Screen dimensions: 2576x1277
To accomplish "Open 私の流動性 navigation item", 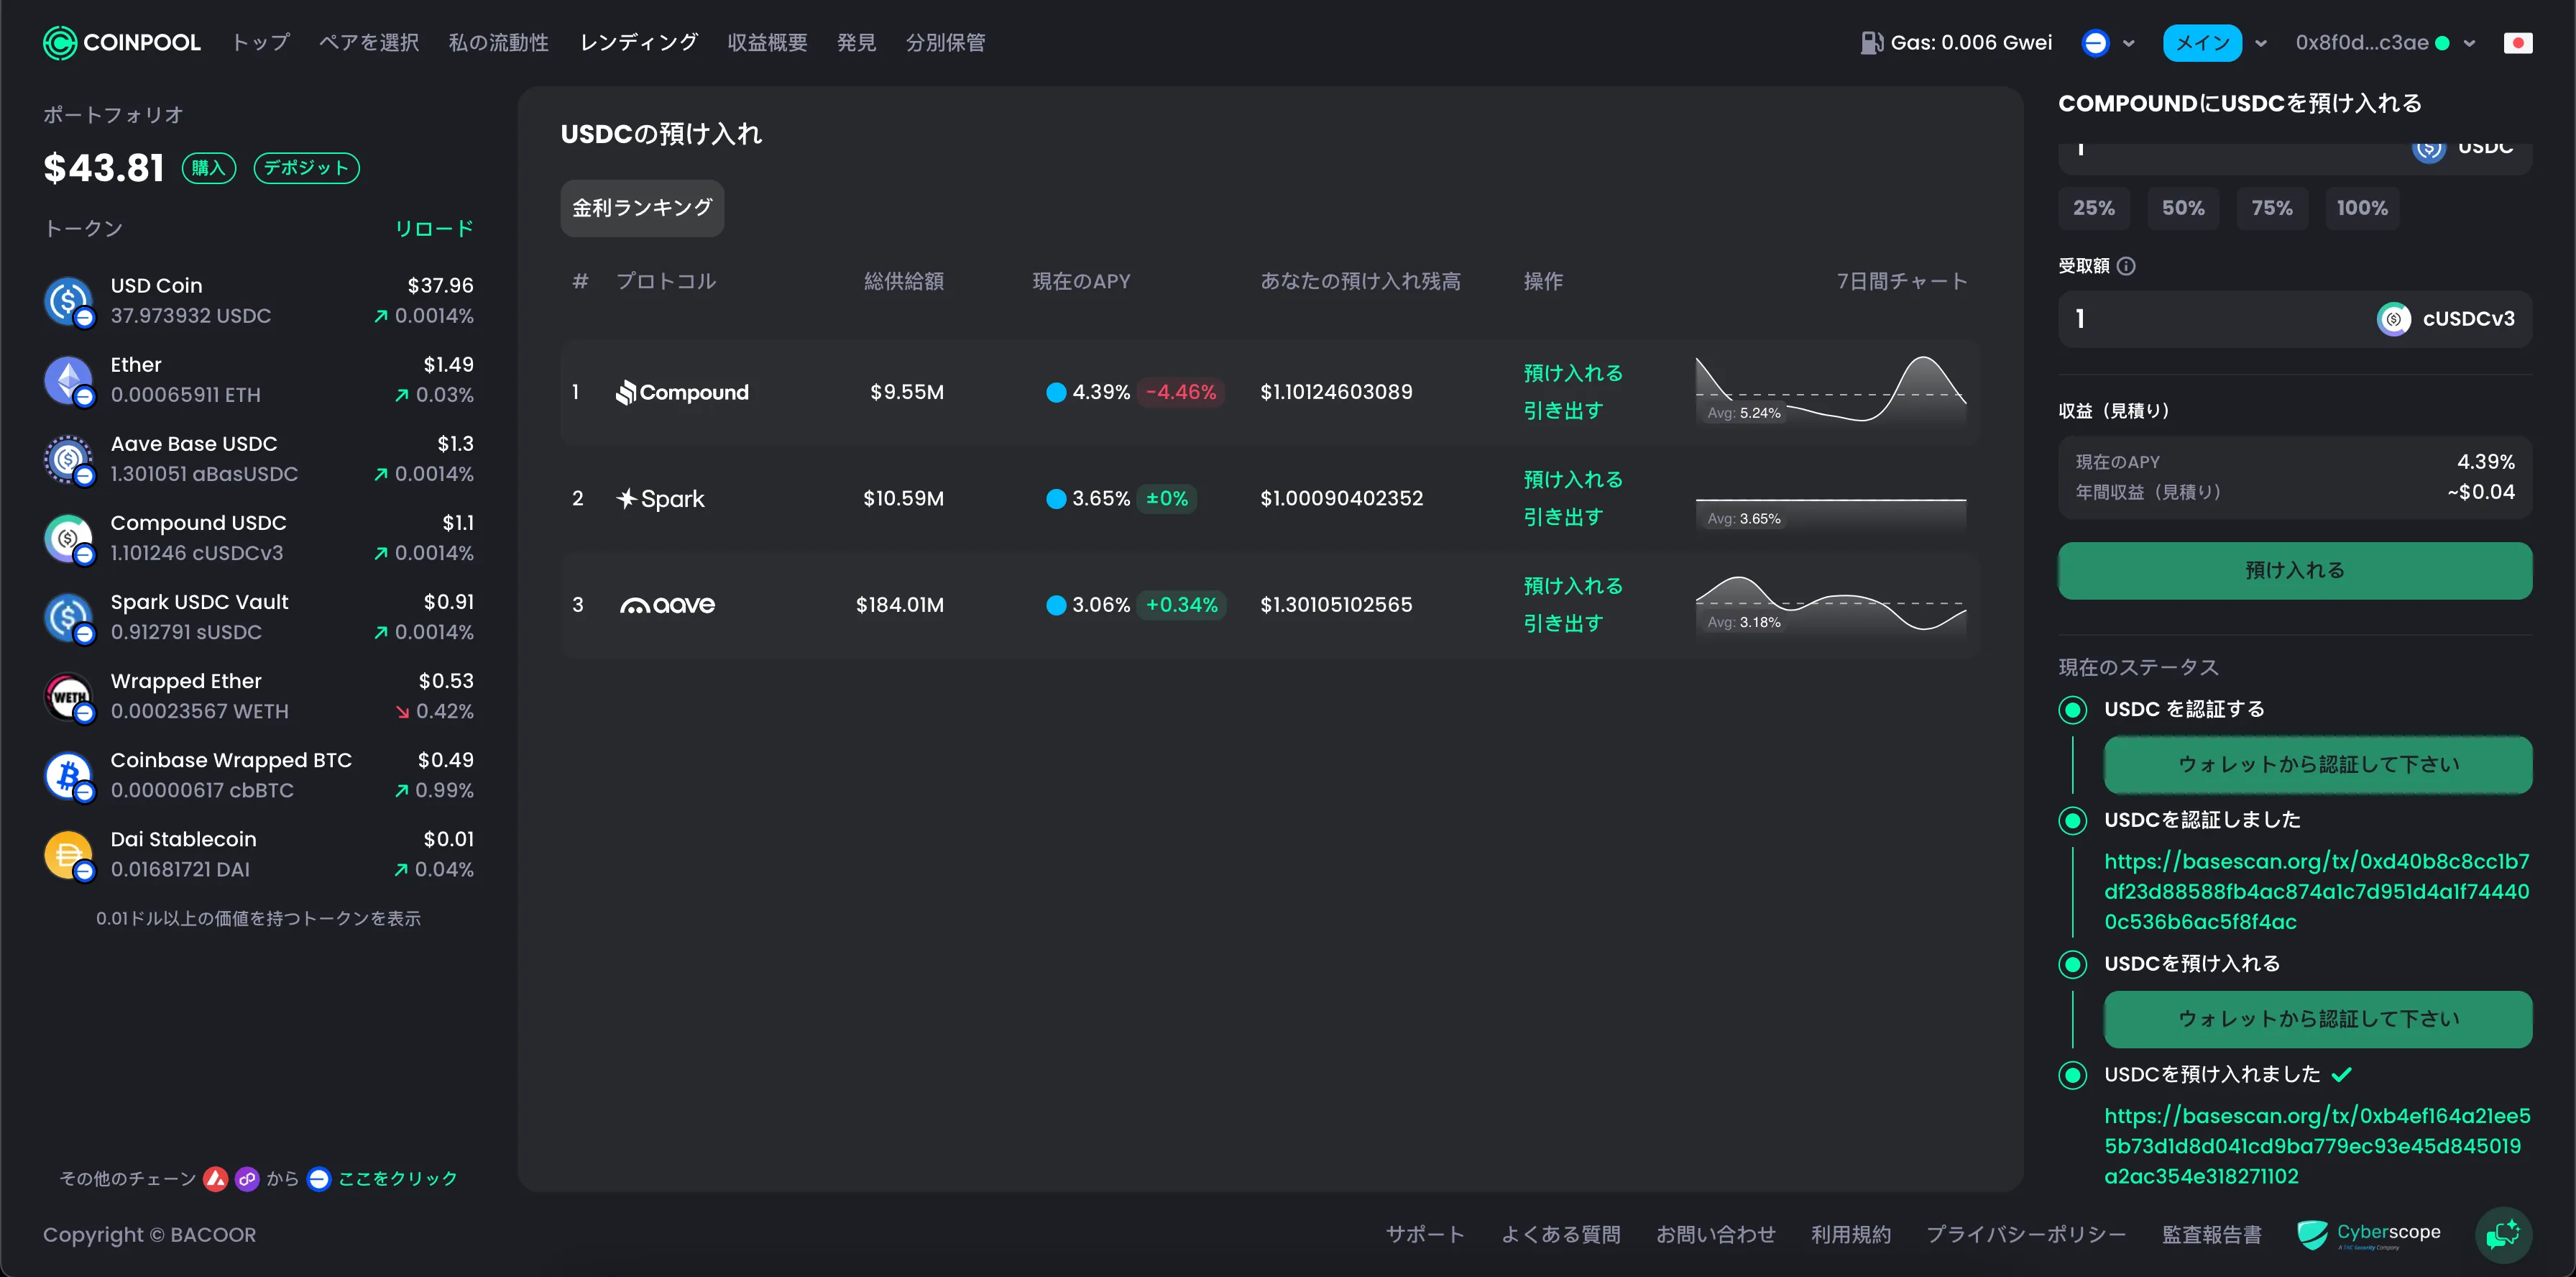I will coord(499,43).
